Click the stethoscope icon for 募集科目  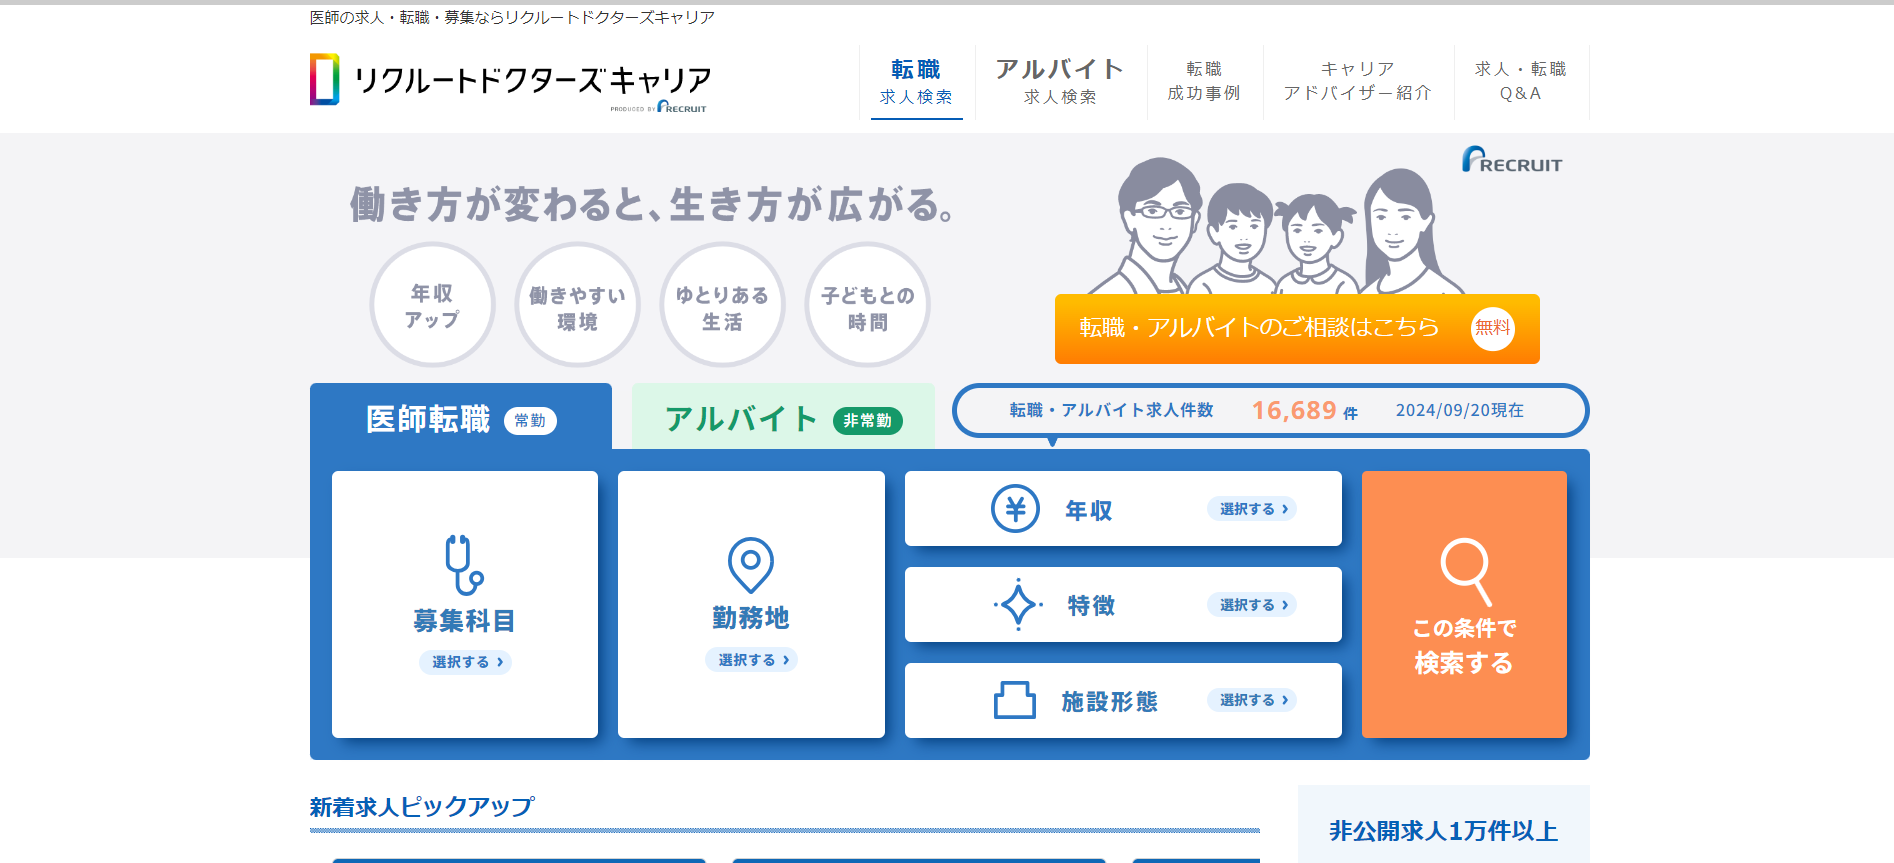tap(463, 565)
